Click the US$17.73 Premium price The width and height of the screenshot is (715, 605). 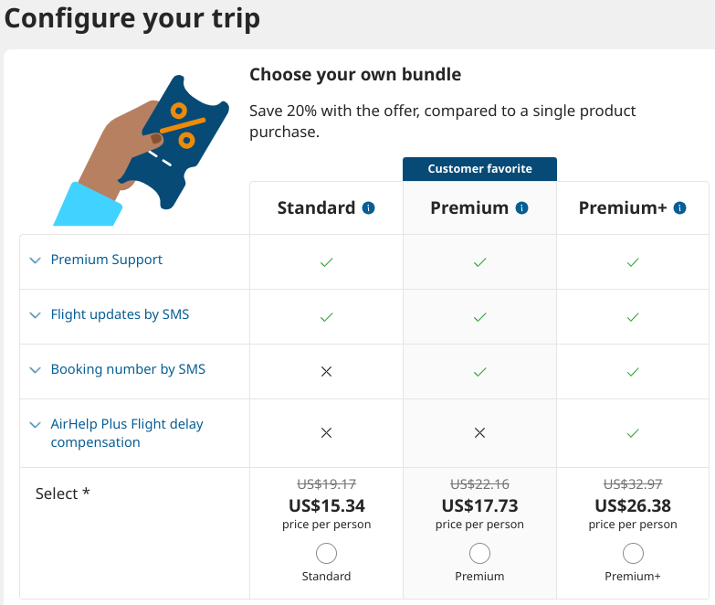click(x=480, y=506)
